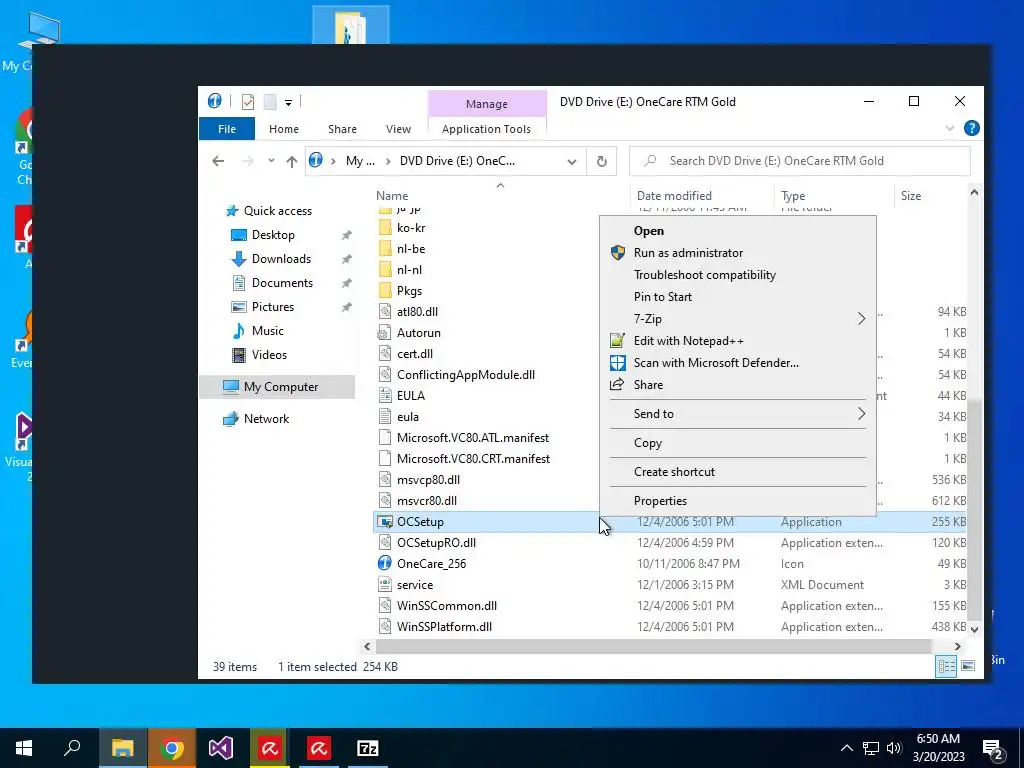Select Quick access in the navigation pane
This screenshot has height=768, width=1024.
pyautogui.click(x=278, y=211)
